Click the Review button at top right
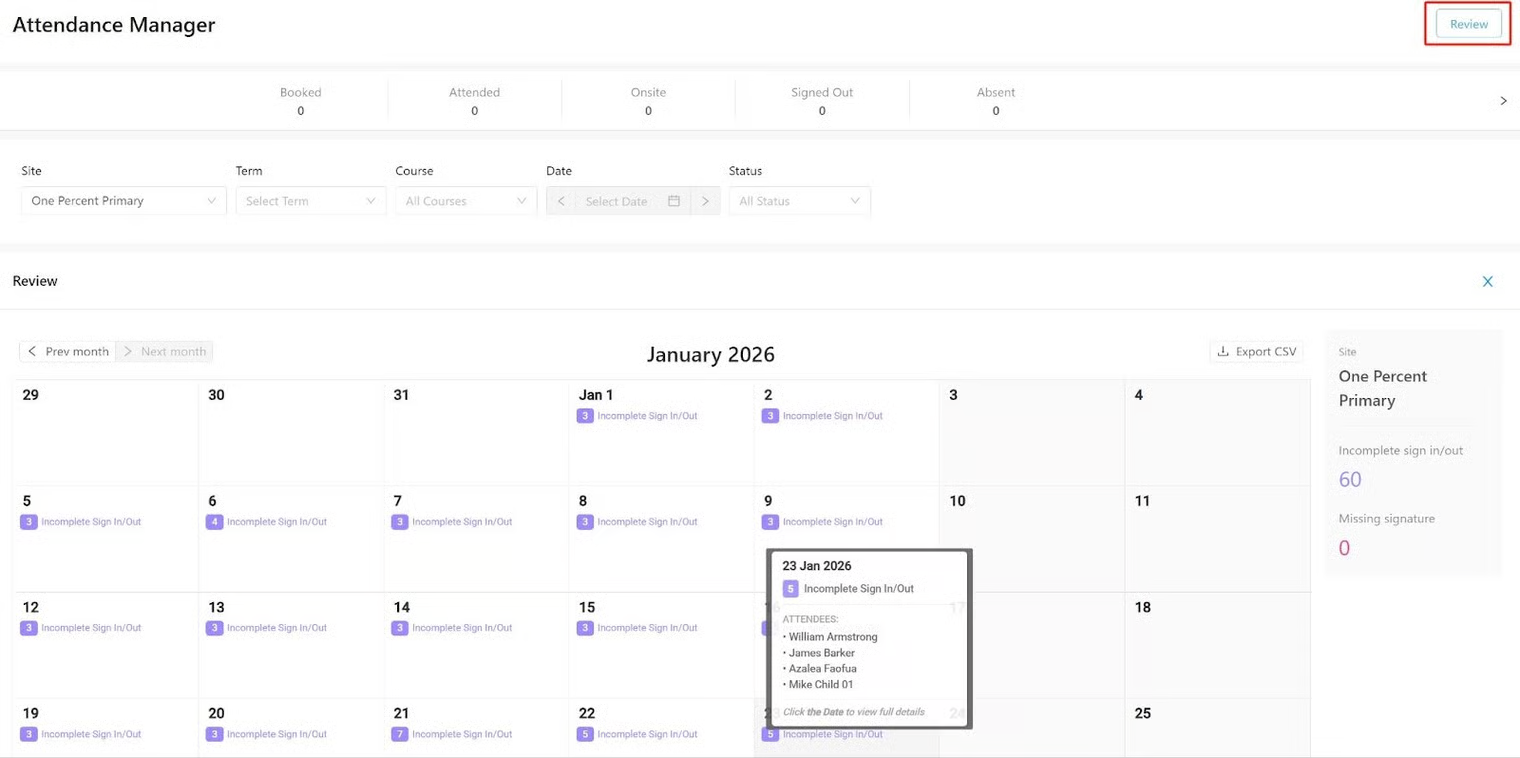 pyautogui.click(x=1468, y=24)
